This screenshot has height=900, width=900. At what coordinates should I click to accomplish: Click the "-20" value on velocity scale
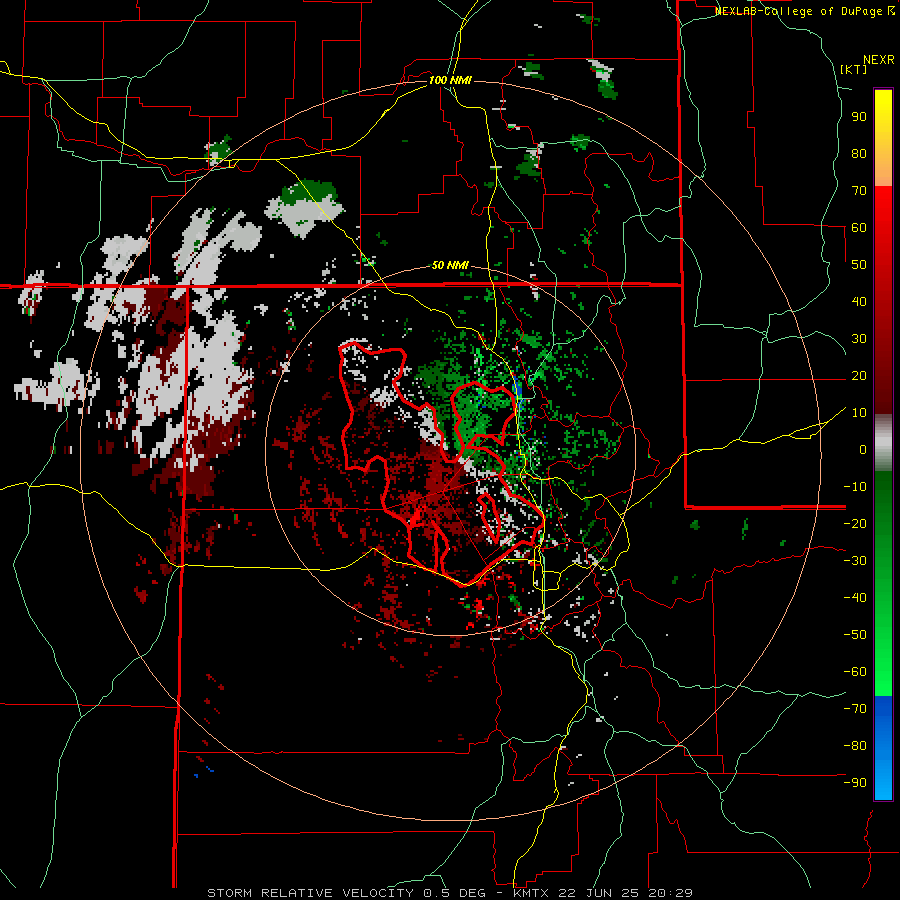tap(855, 524)
